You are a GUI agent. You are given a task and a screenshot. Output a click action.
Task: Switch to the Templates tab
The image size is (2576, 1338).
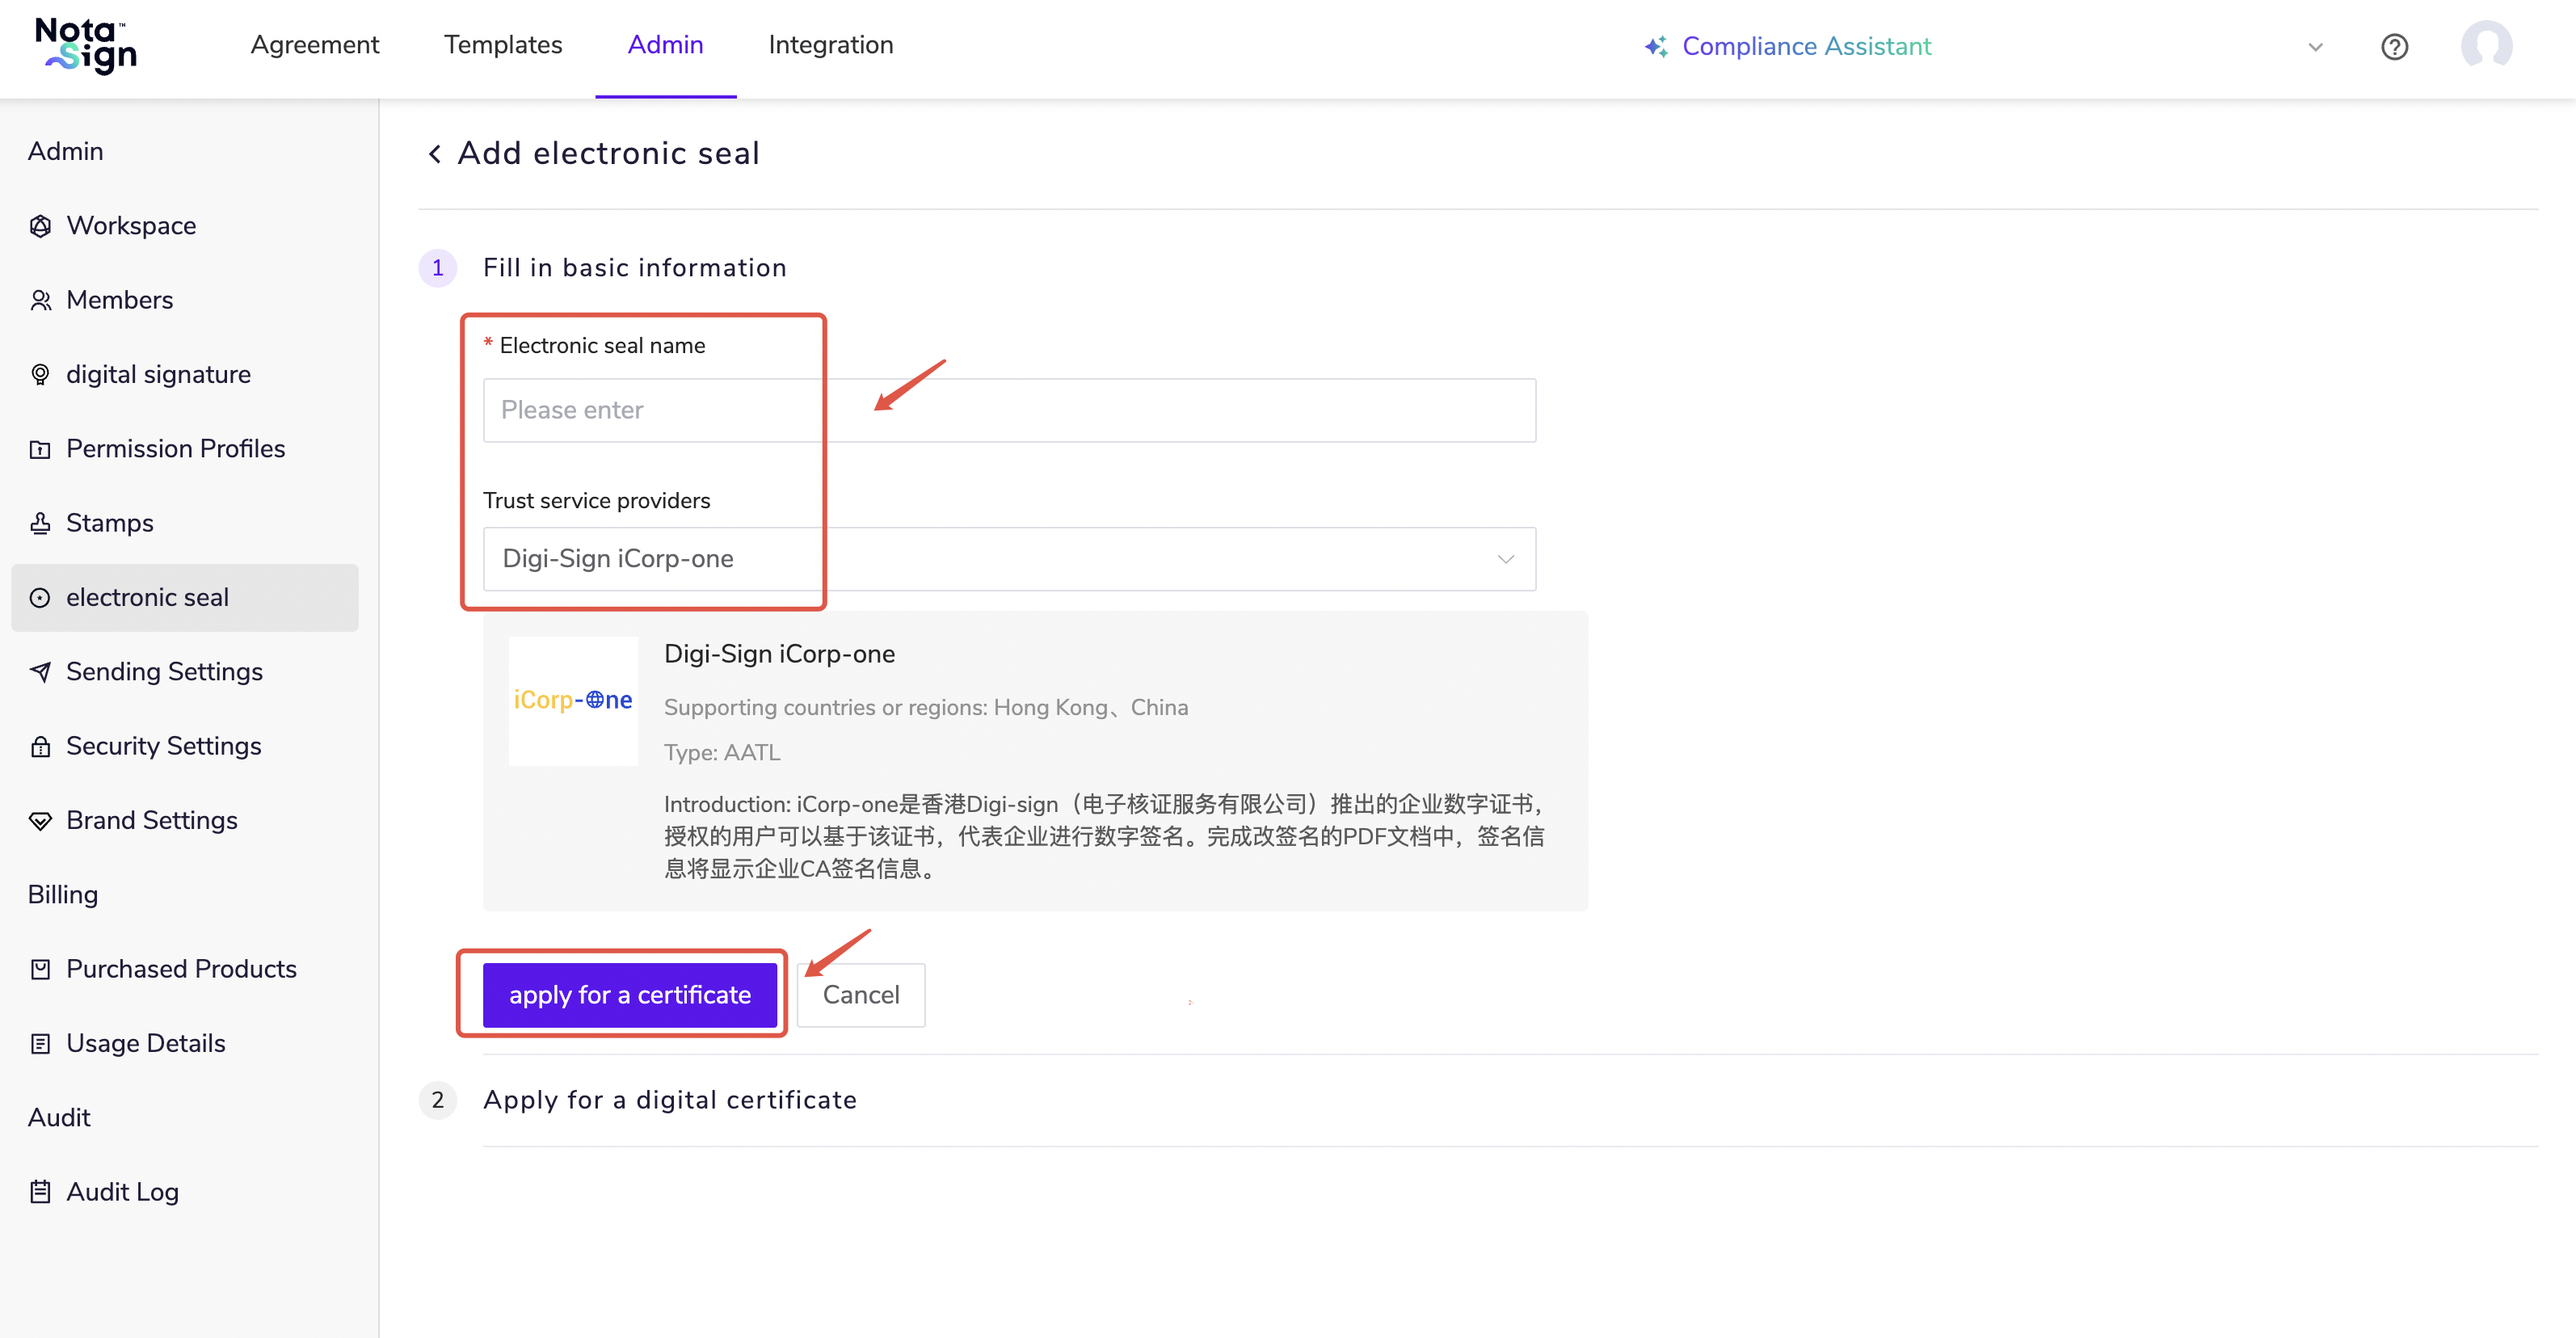coord(503,45)
